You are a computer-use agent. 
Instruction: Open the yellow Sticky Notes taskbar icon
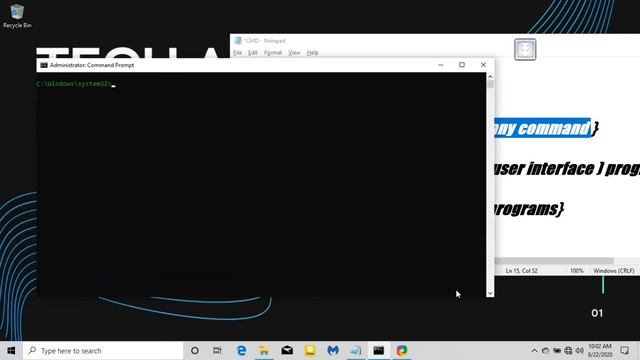pyautogui.click(x=310, y=351)
